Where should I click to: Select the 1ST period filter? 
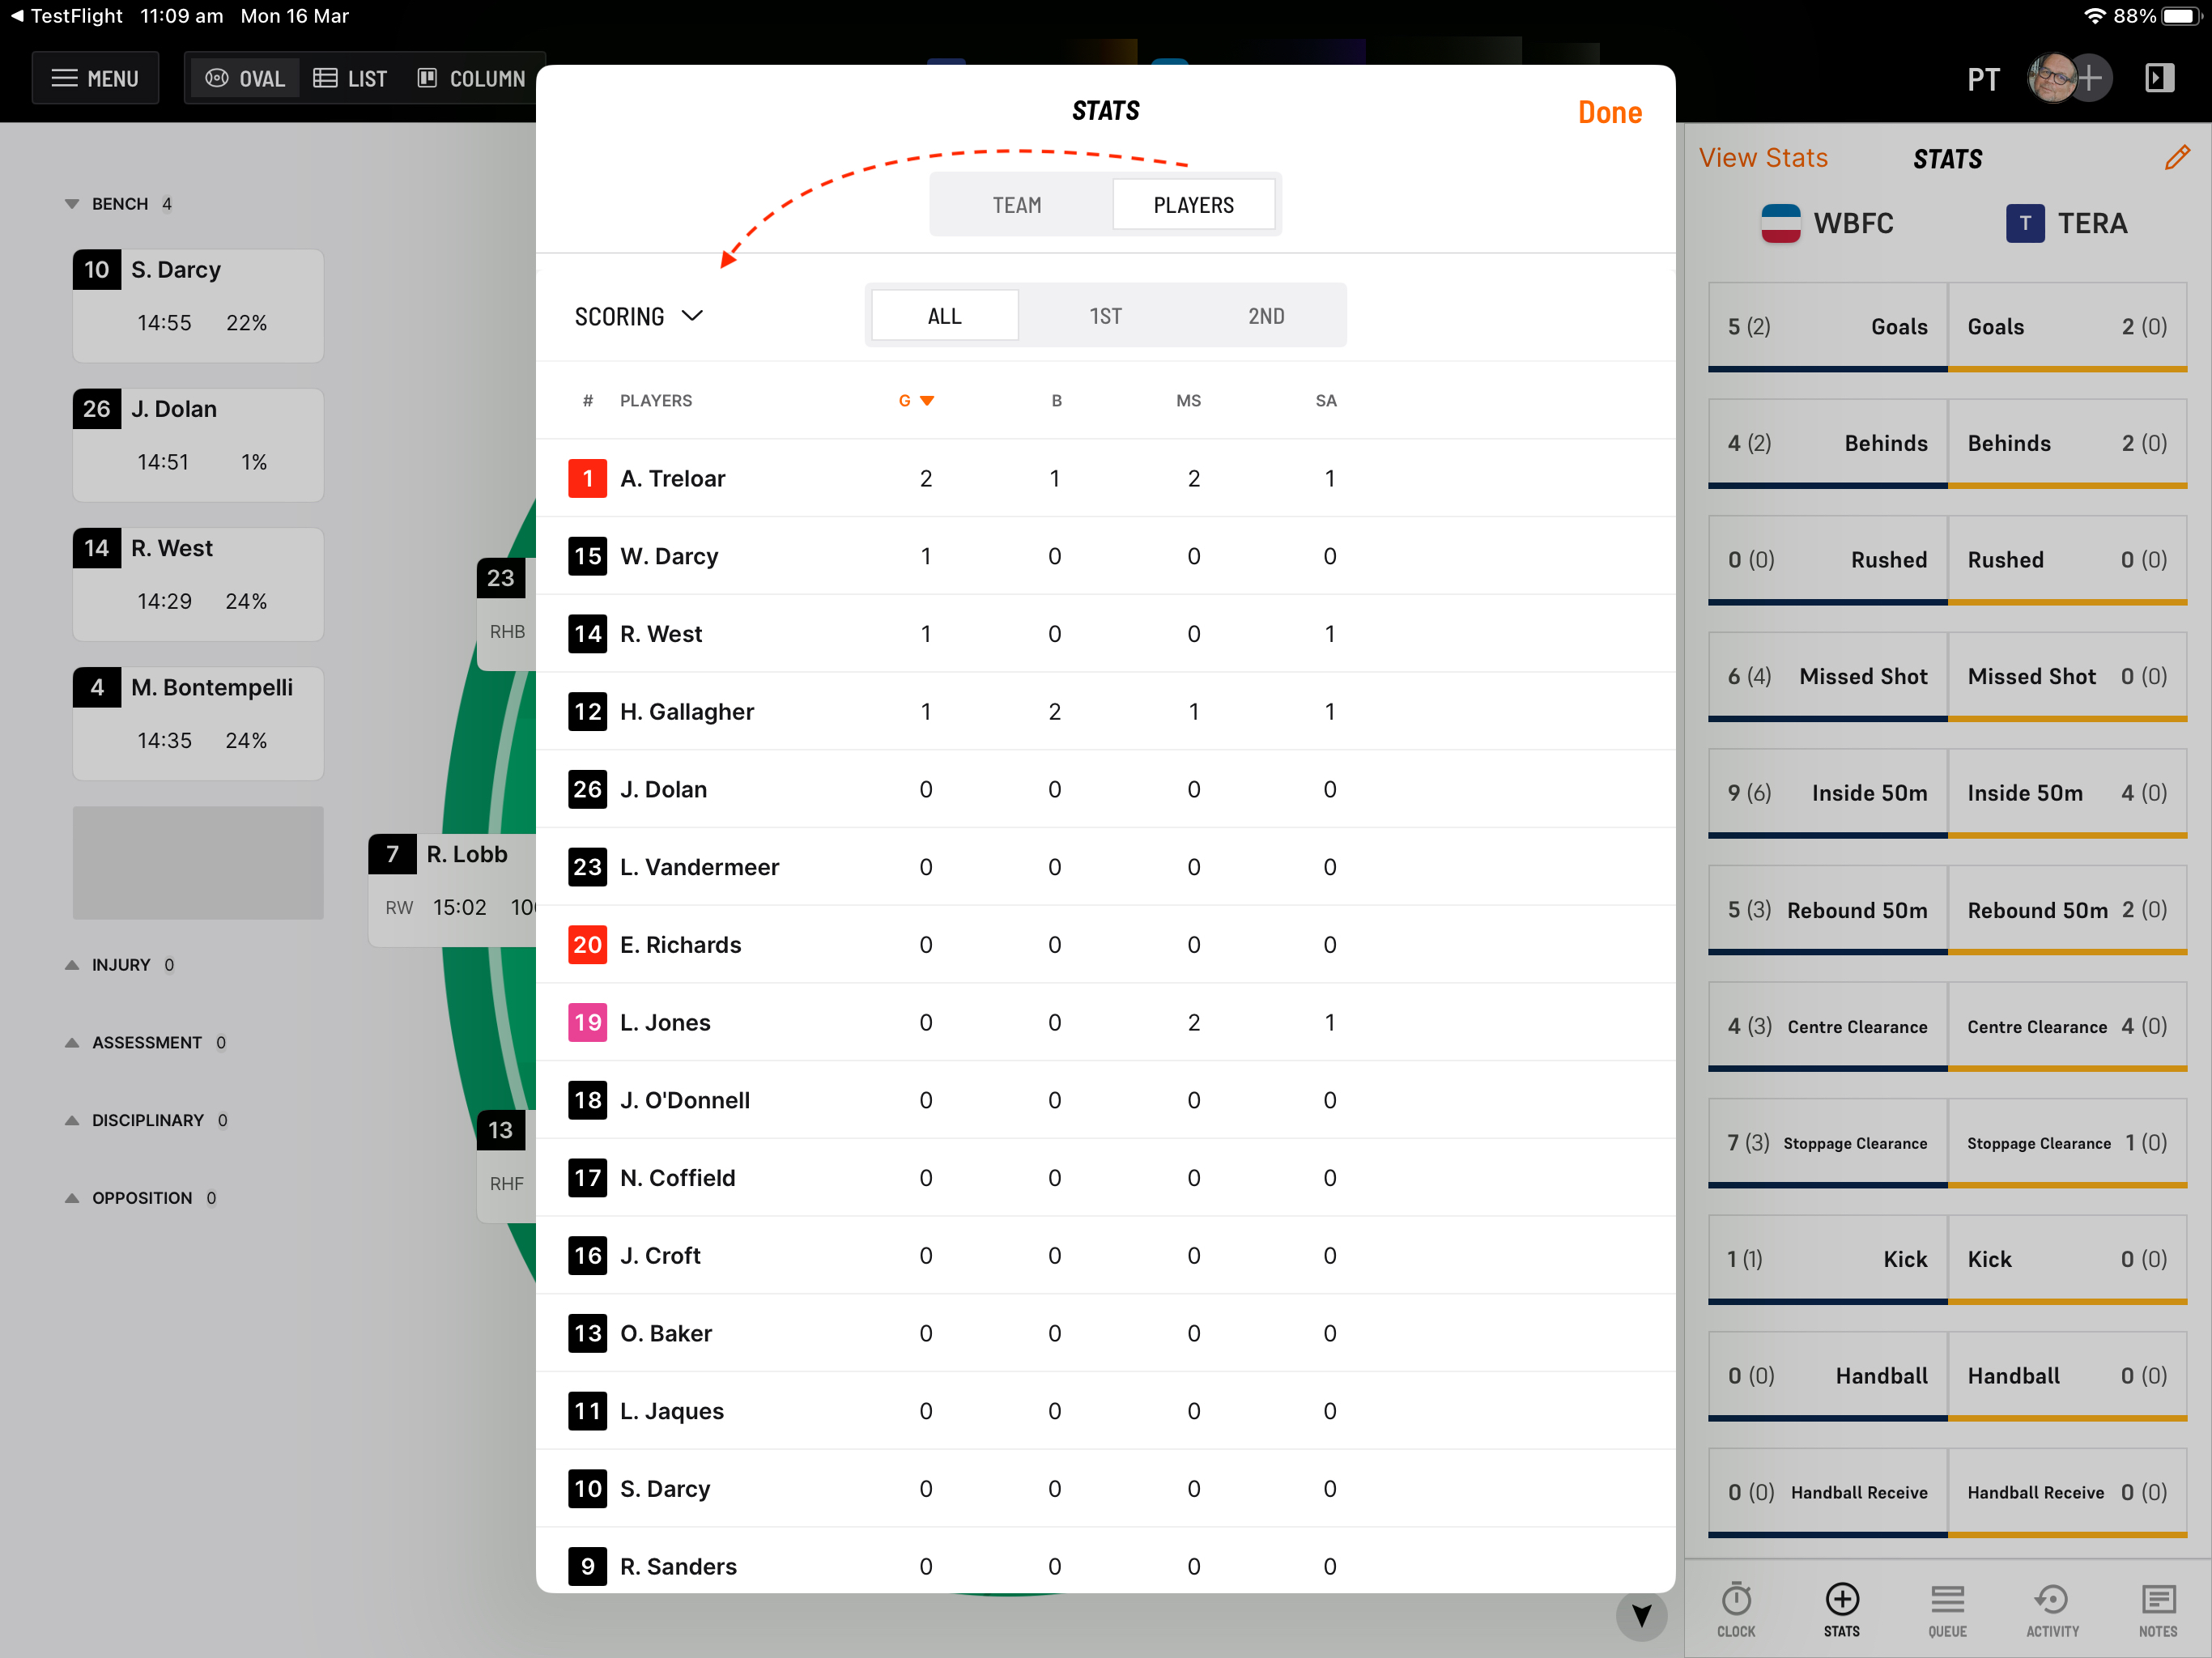(x=1105, y=316)
